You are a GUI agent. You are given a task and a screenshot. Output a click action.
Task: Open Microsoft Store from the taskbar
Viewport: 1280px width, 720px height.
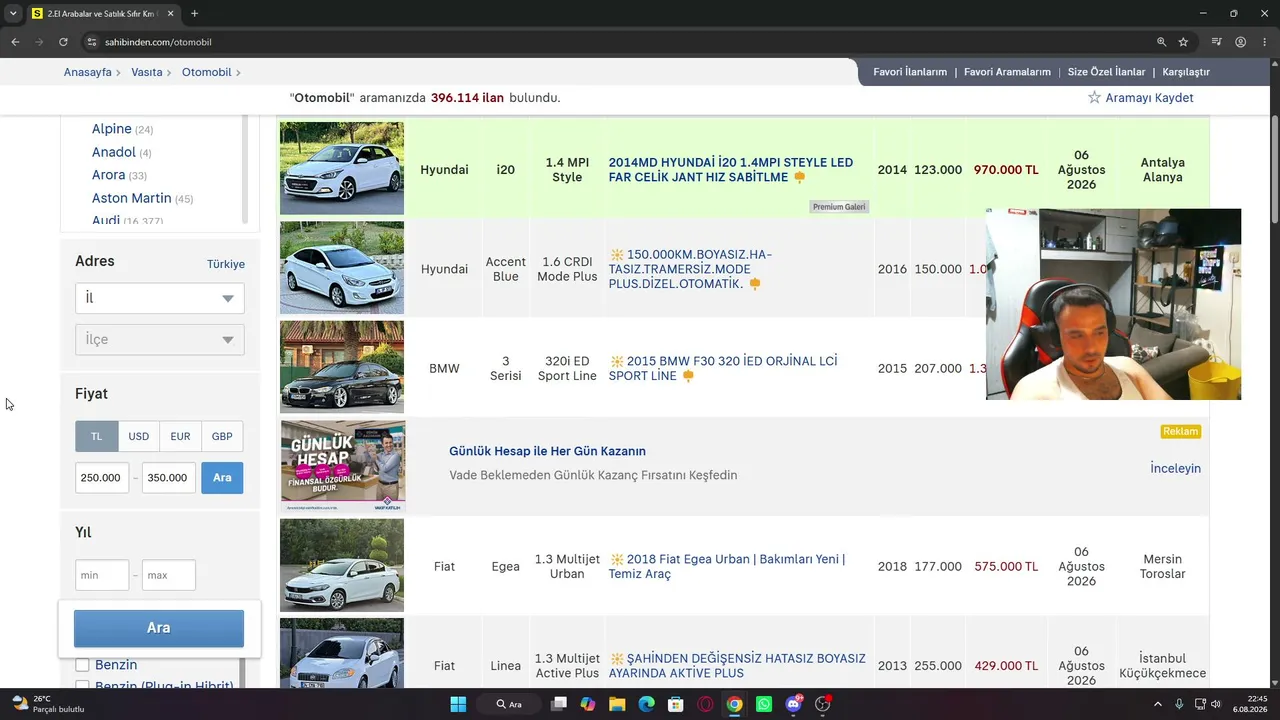pos(676,704)
